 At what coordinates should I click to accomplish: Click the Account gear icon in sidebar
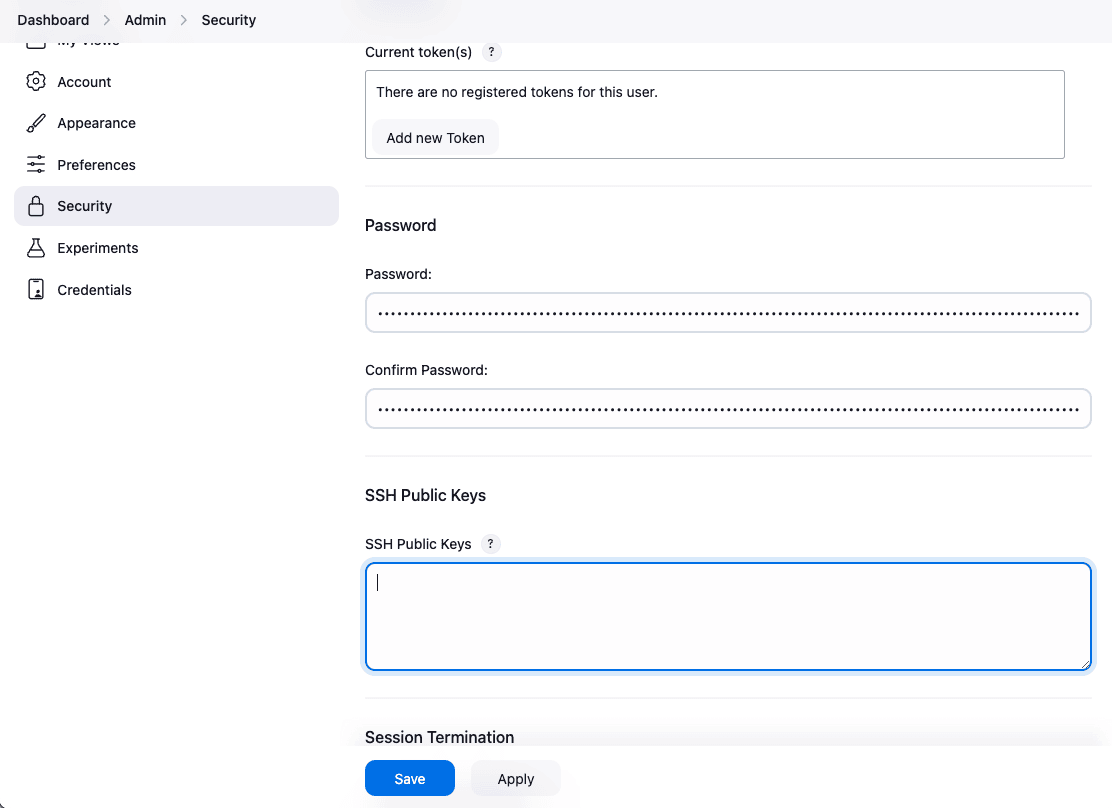36,82
